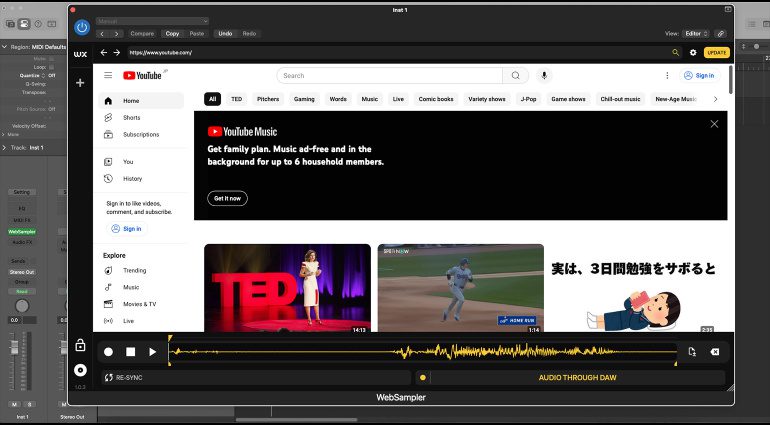Viewport: 770px width, 425px height.
Task: Click the Redo button
Action: (x=249, y=34)
